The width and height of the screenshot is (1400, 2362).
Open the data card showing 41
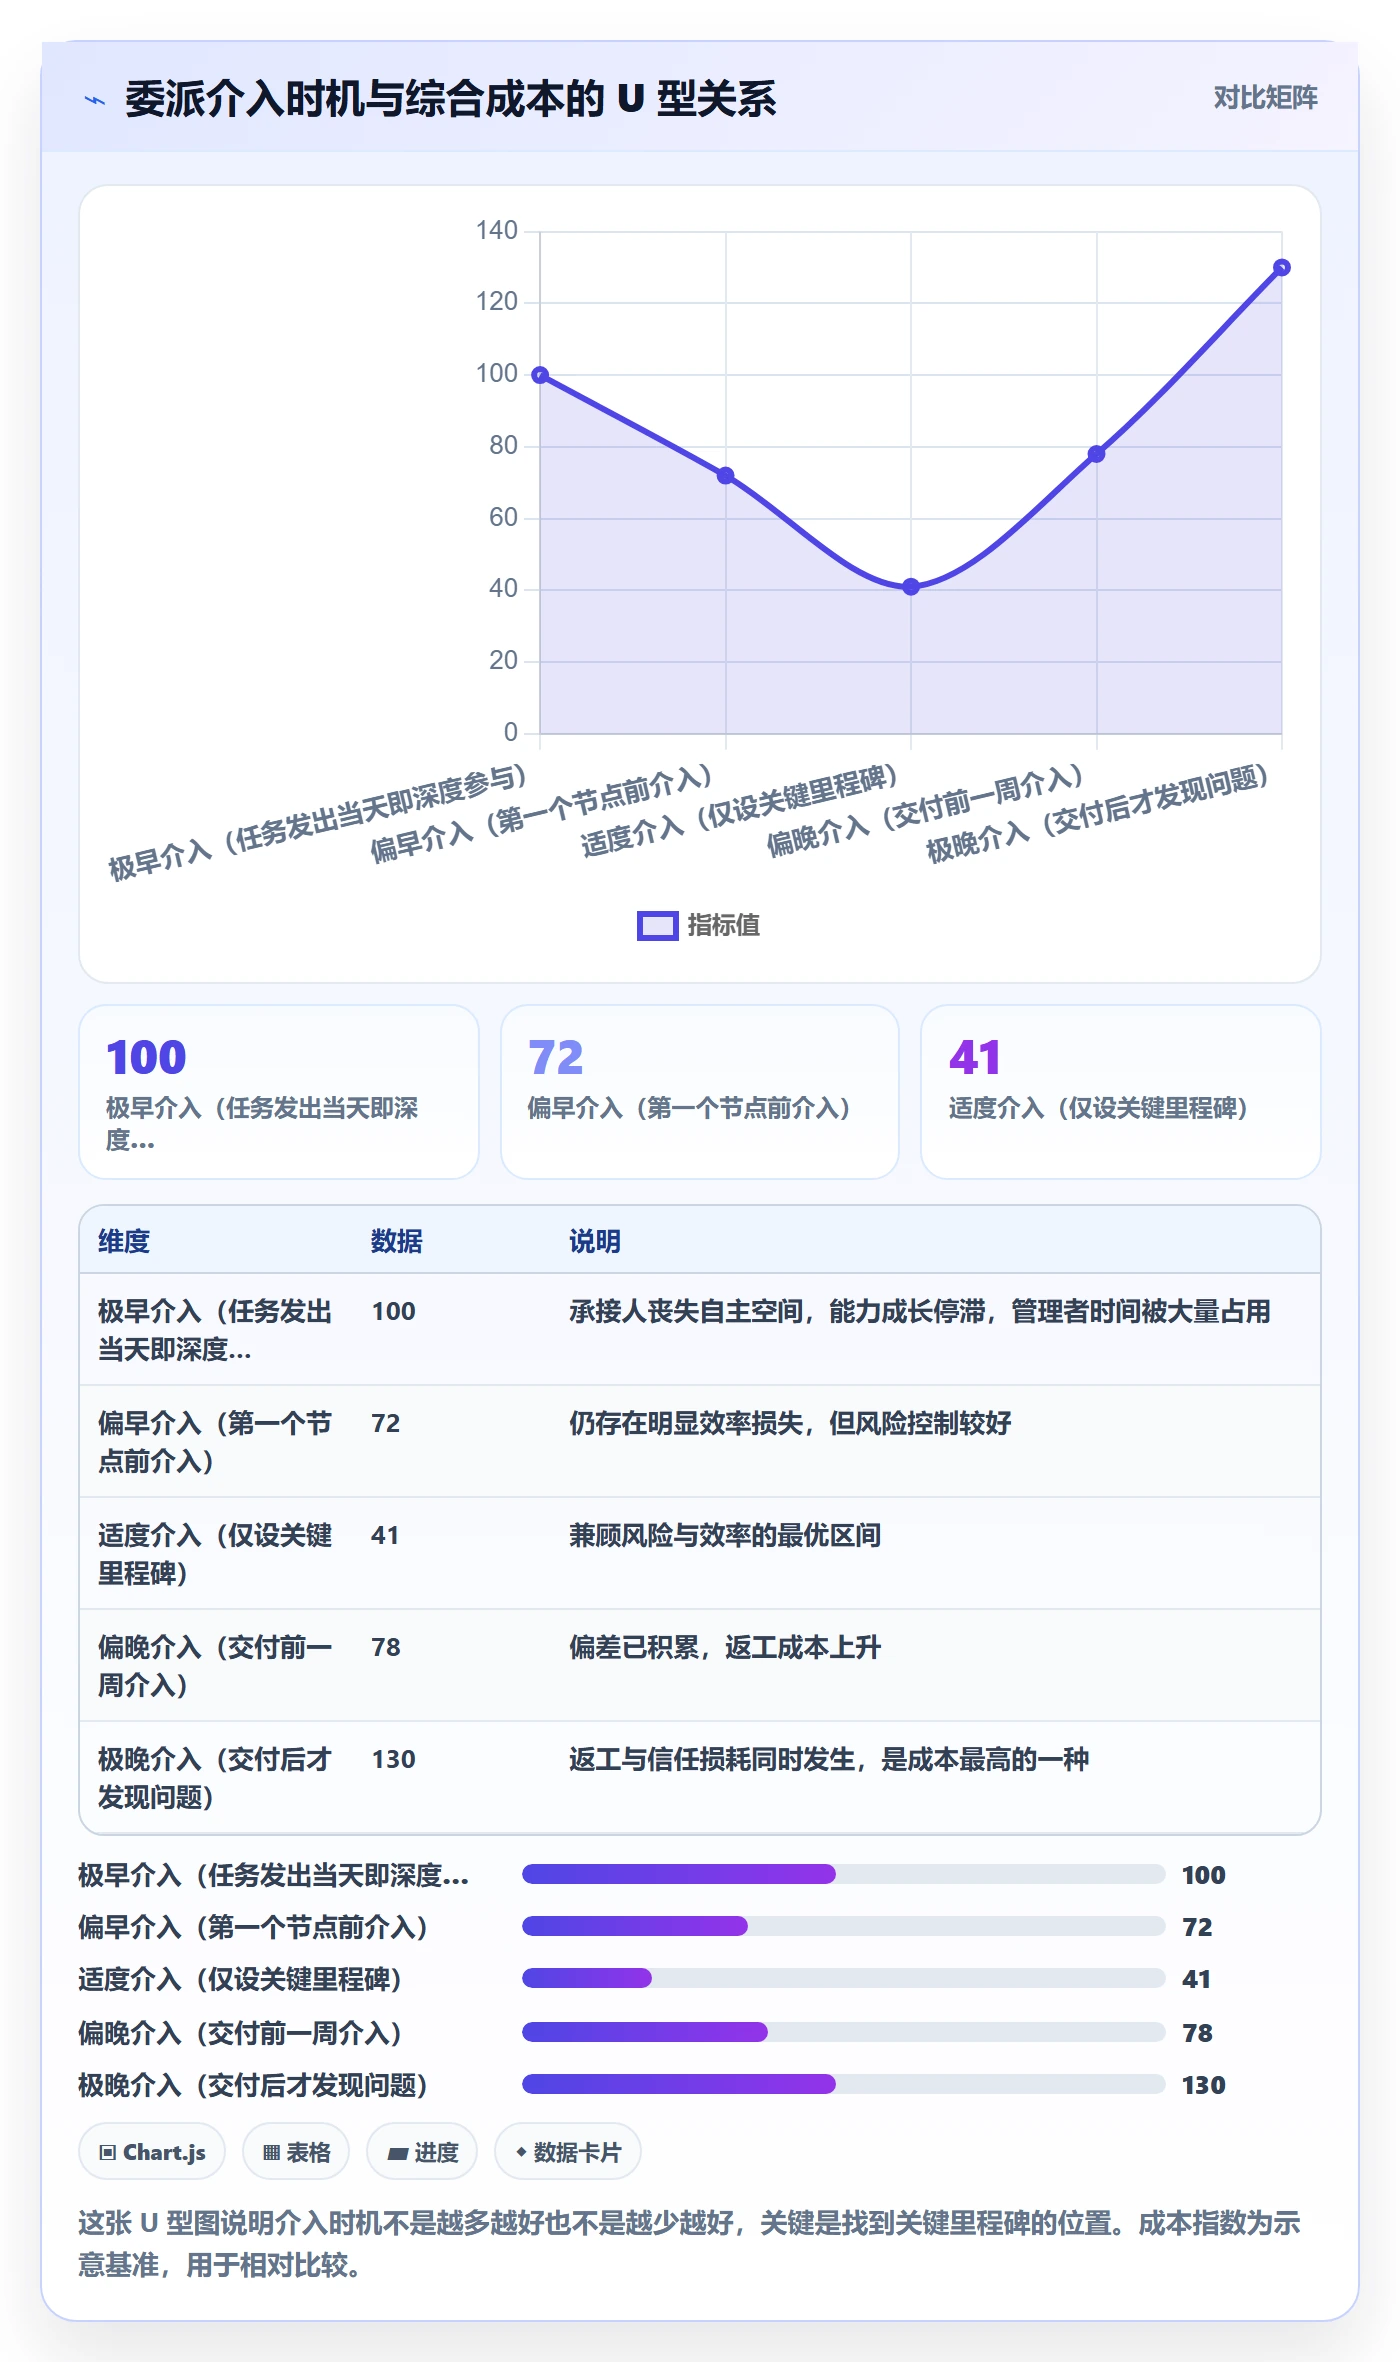(x=1121, y=1092)
